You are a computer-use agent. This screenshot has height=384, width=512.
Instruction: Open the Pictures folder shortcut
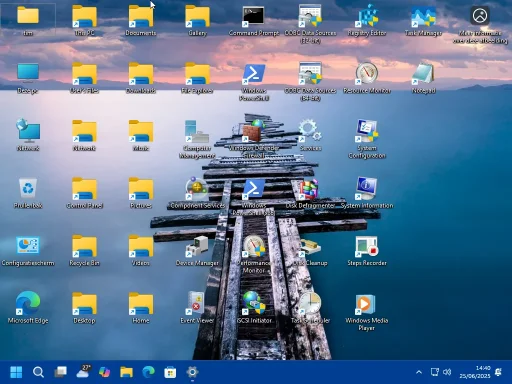[141, 193]
